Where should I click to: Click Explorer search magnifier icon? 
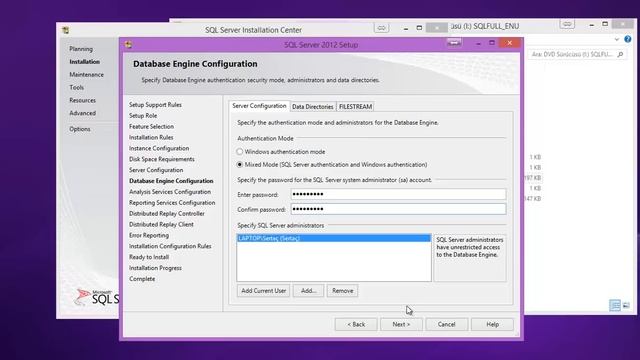(620, 54)
